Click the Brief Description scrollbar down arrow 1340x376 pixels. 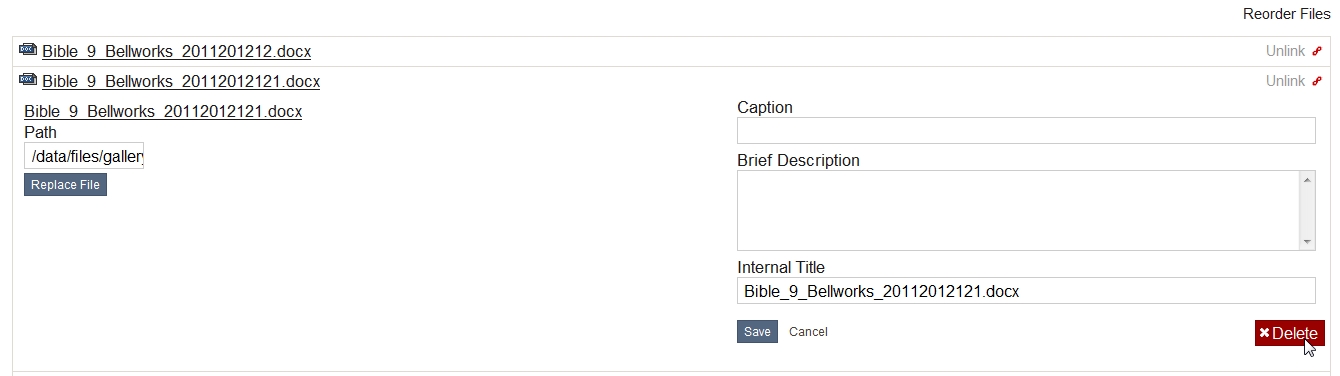click(x=1307, y=241)
